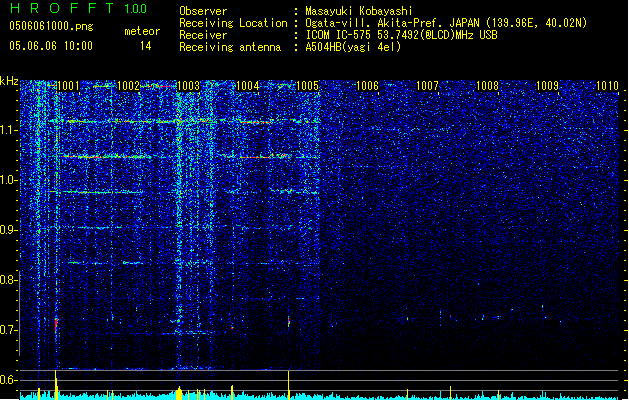Click the Ogata-vill. Akita-Pref. JAPAN location value
The image size is (629, 400).
click(446, 23)
